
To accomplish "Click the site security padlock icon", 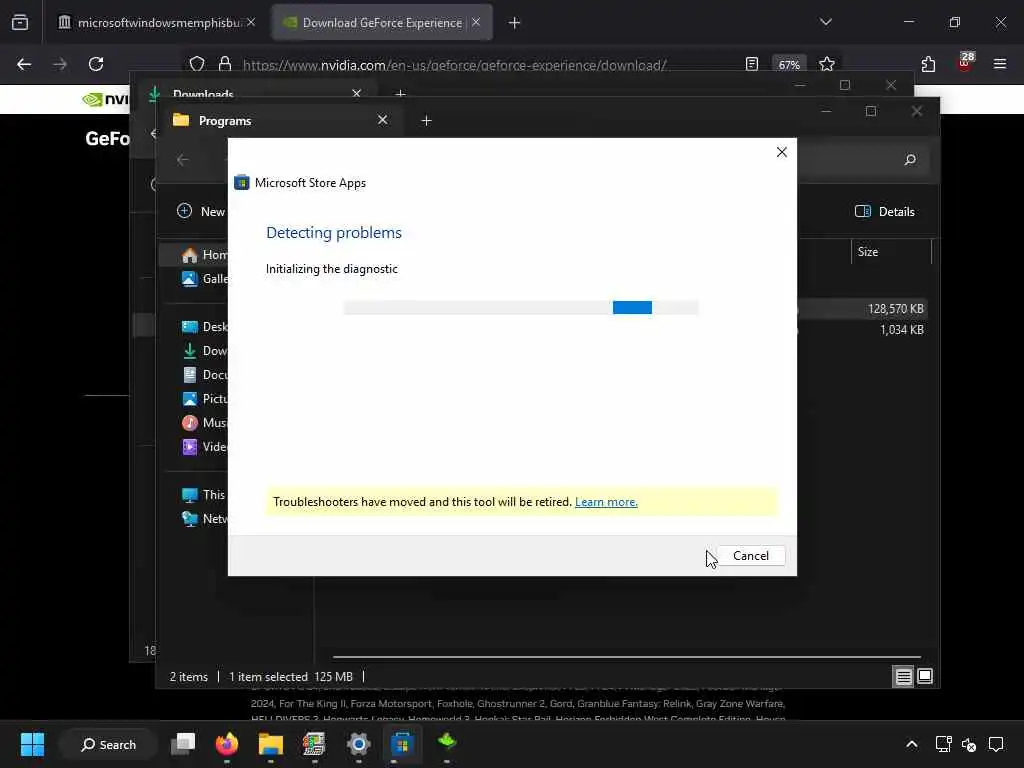I will (x=225, y=64).
